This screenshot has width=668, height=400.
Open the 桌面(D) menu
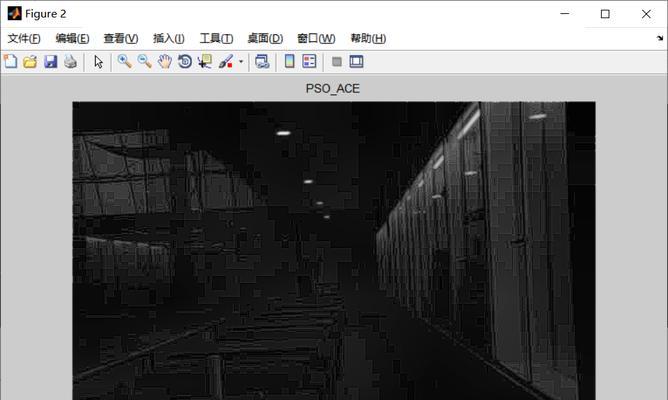pyautogui.click(x=265, y=39)
